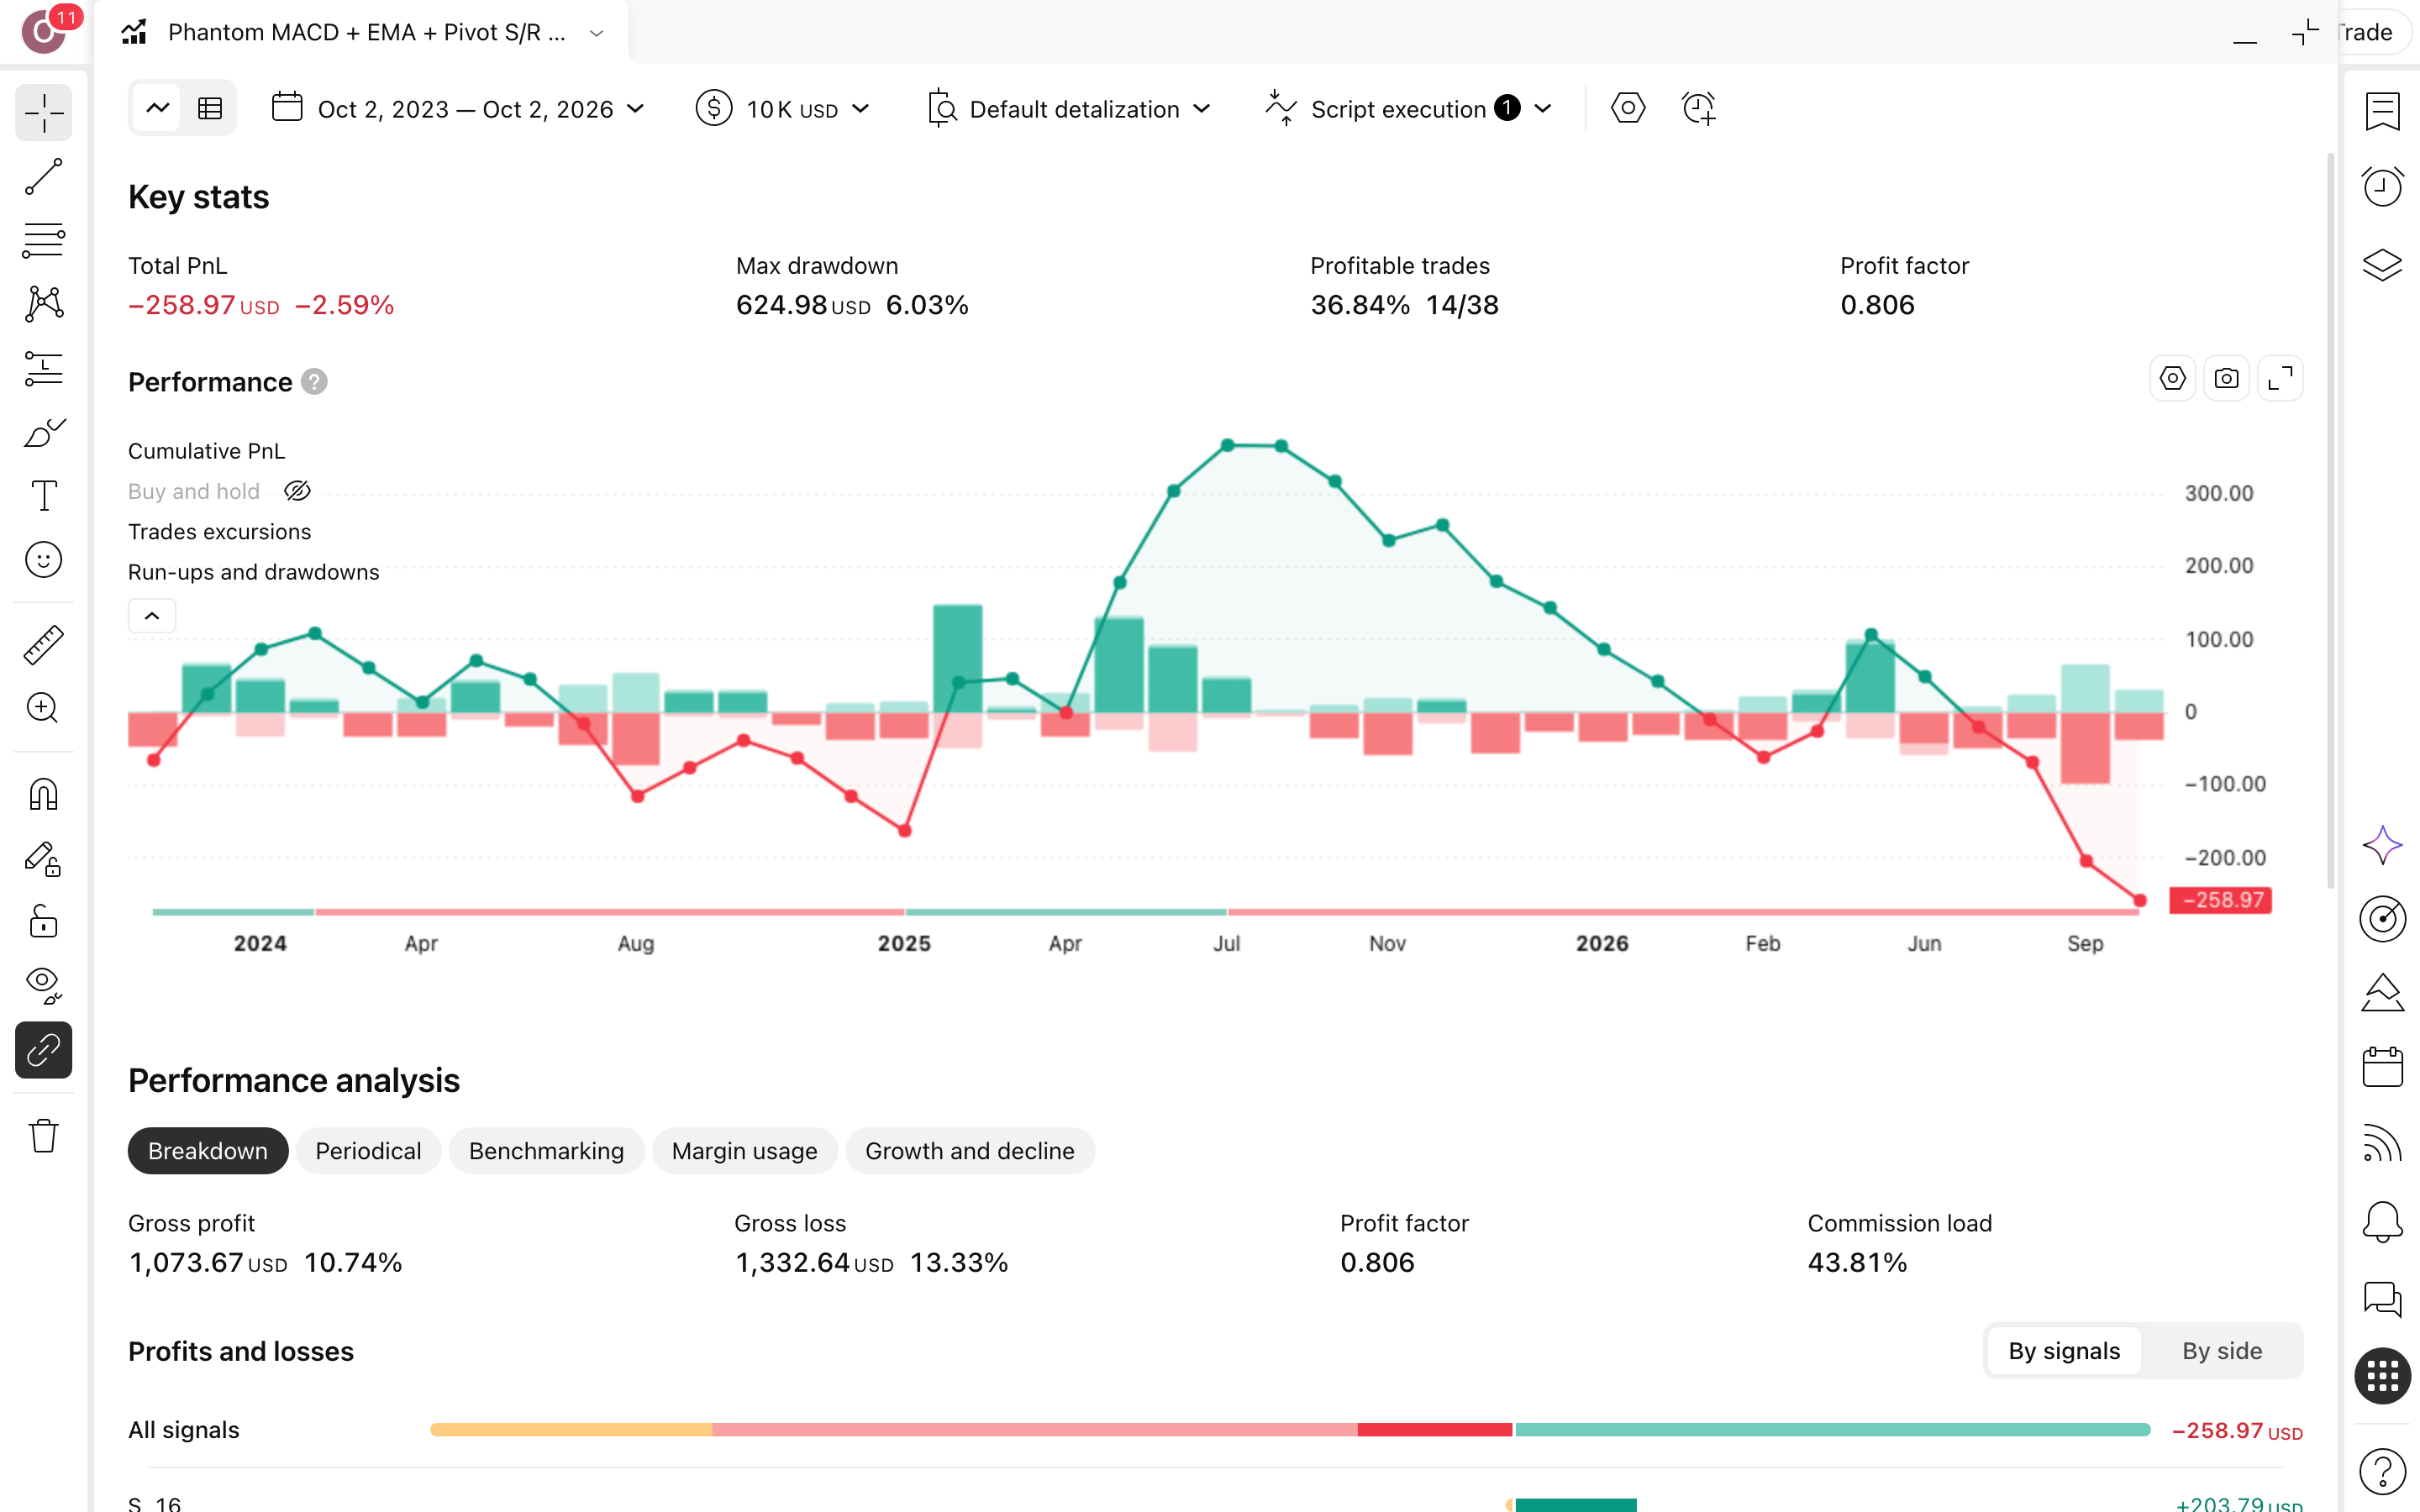Viewport: 2420px width, 1512px height.
Task: Open the watchlist panel icon
Action: coord(2382,111)
